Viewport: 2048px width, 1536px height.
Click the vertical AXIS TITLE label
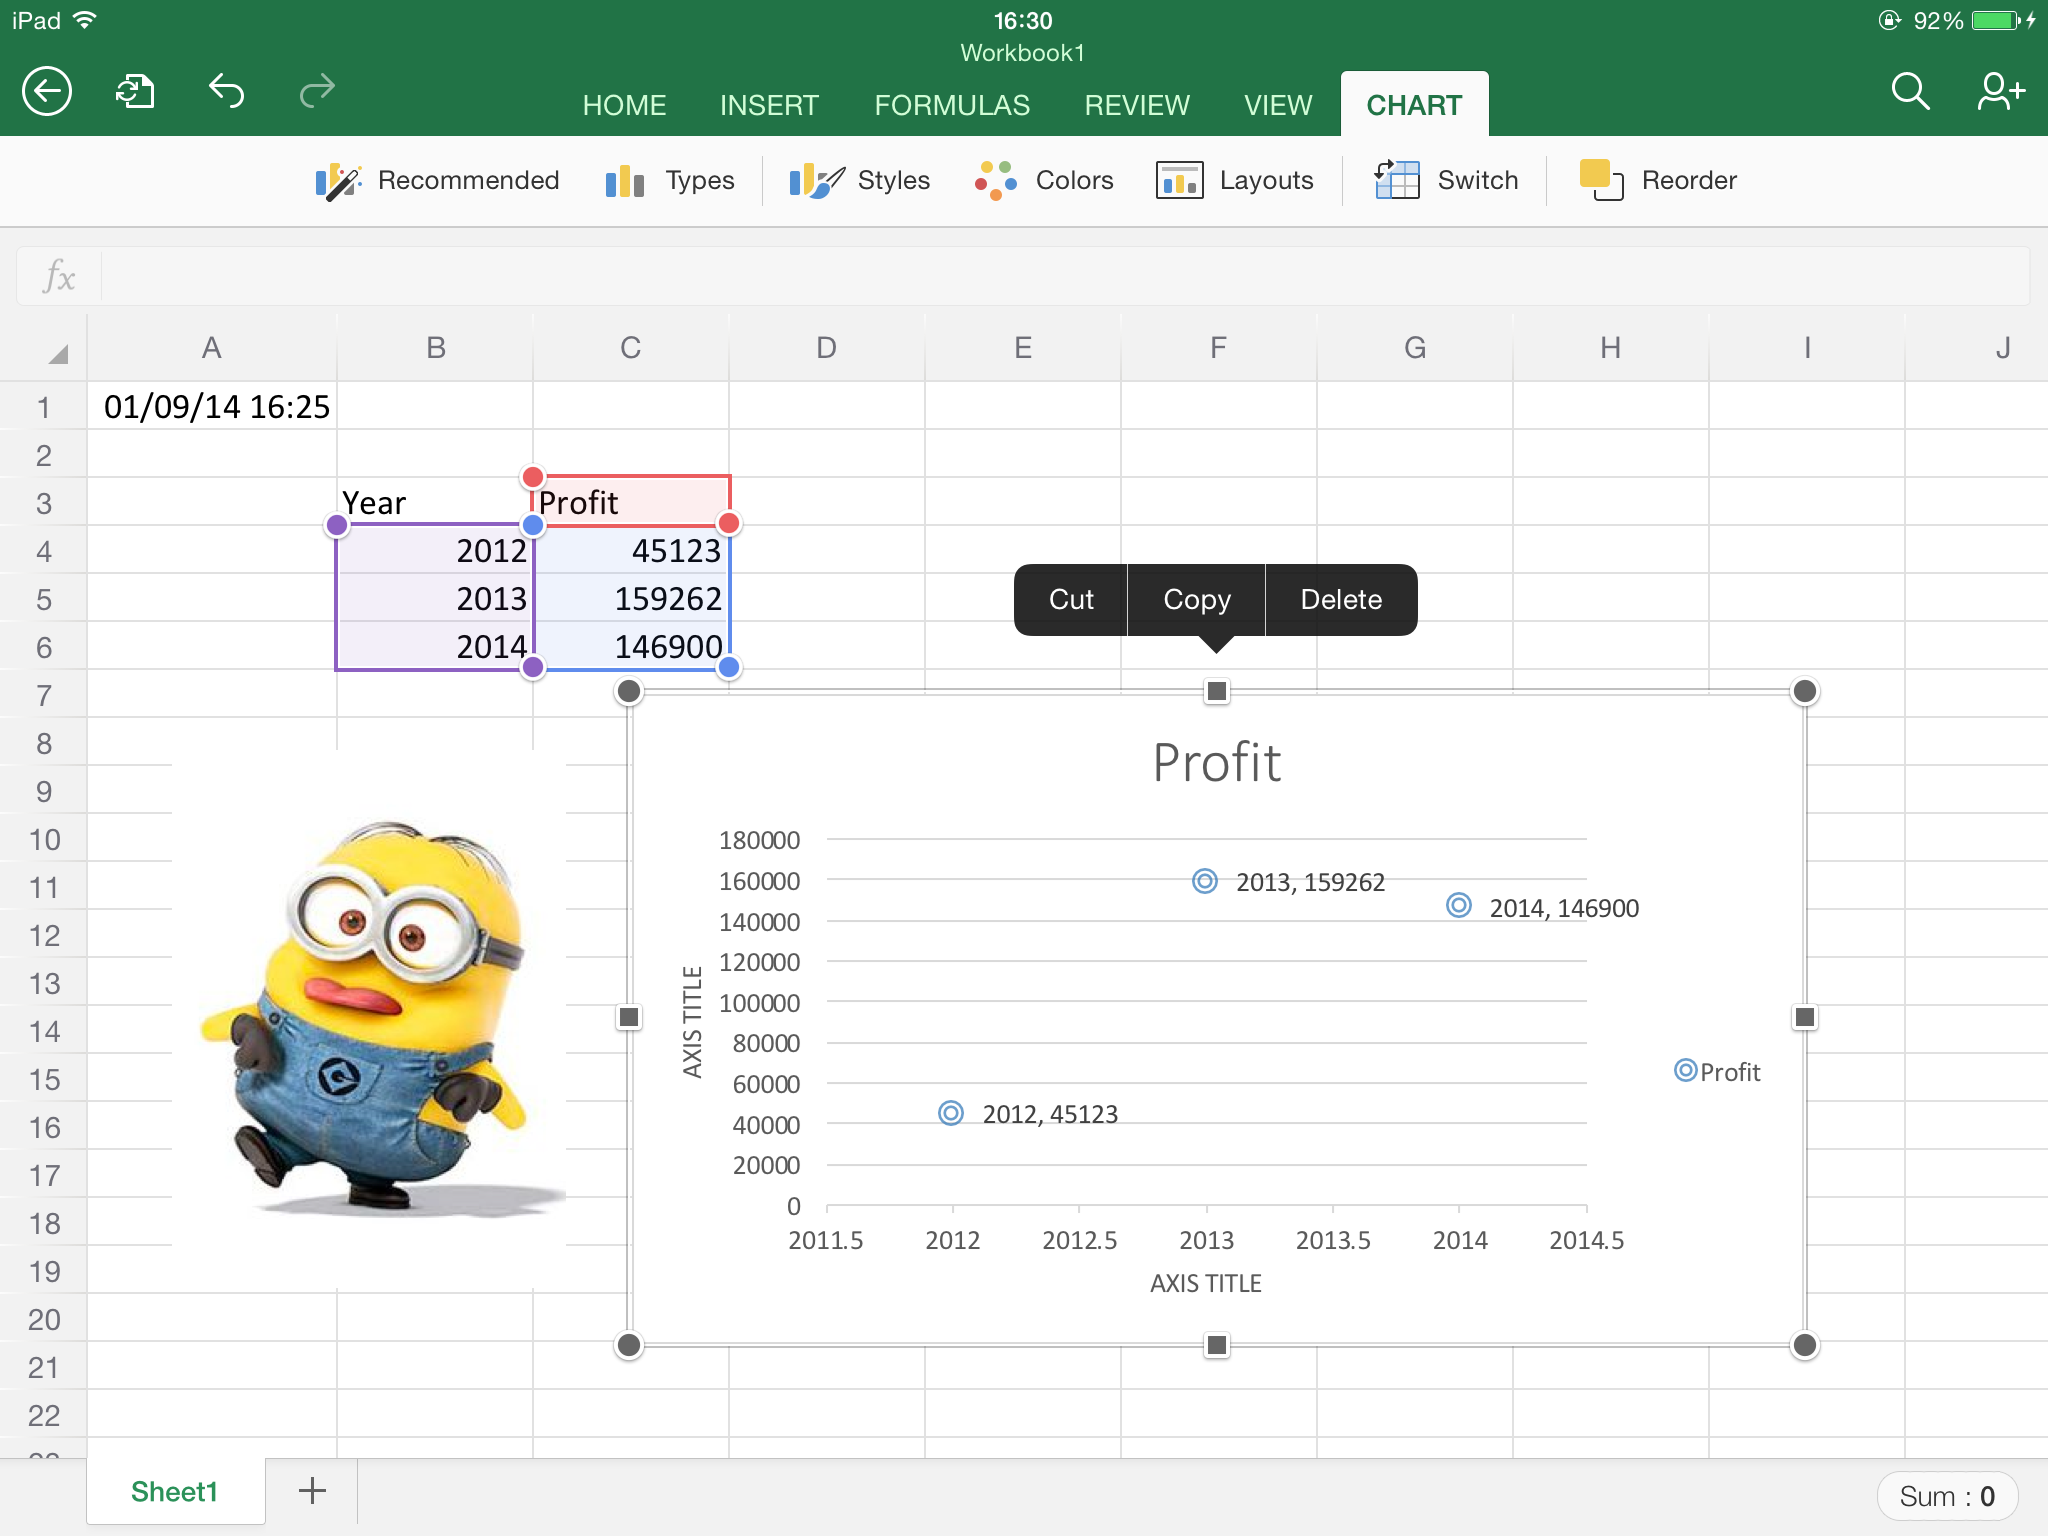click(x=692, y=1022)
